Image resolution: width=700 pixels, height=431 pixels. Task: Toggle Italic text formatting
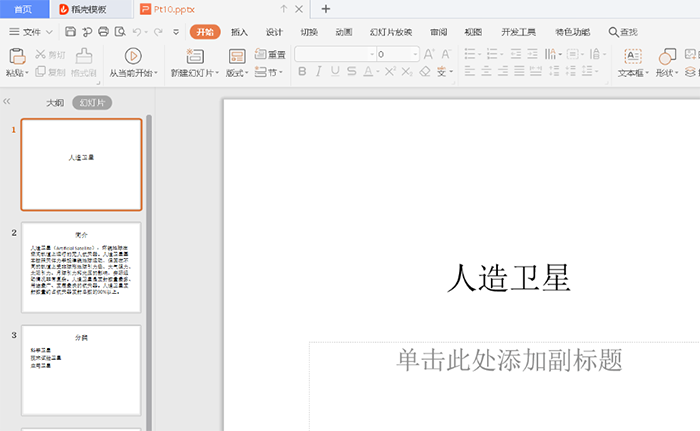tap(319, 72)
